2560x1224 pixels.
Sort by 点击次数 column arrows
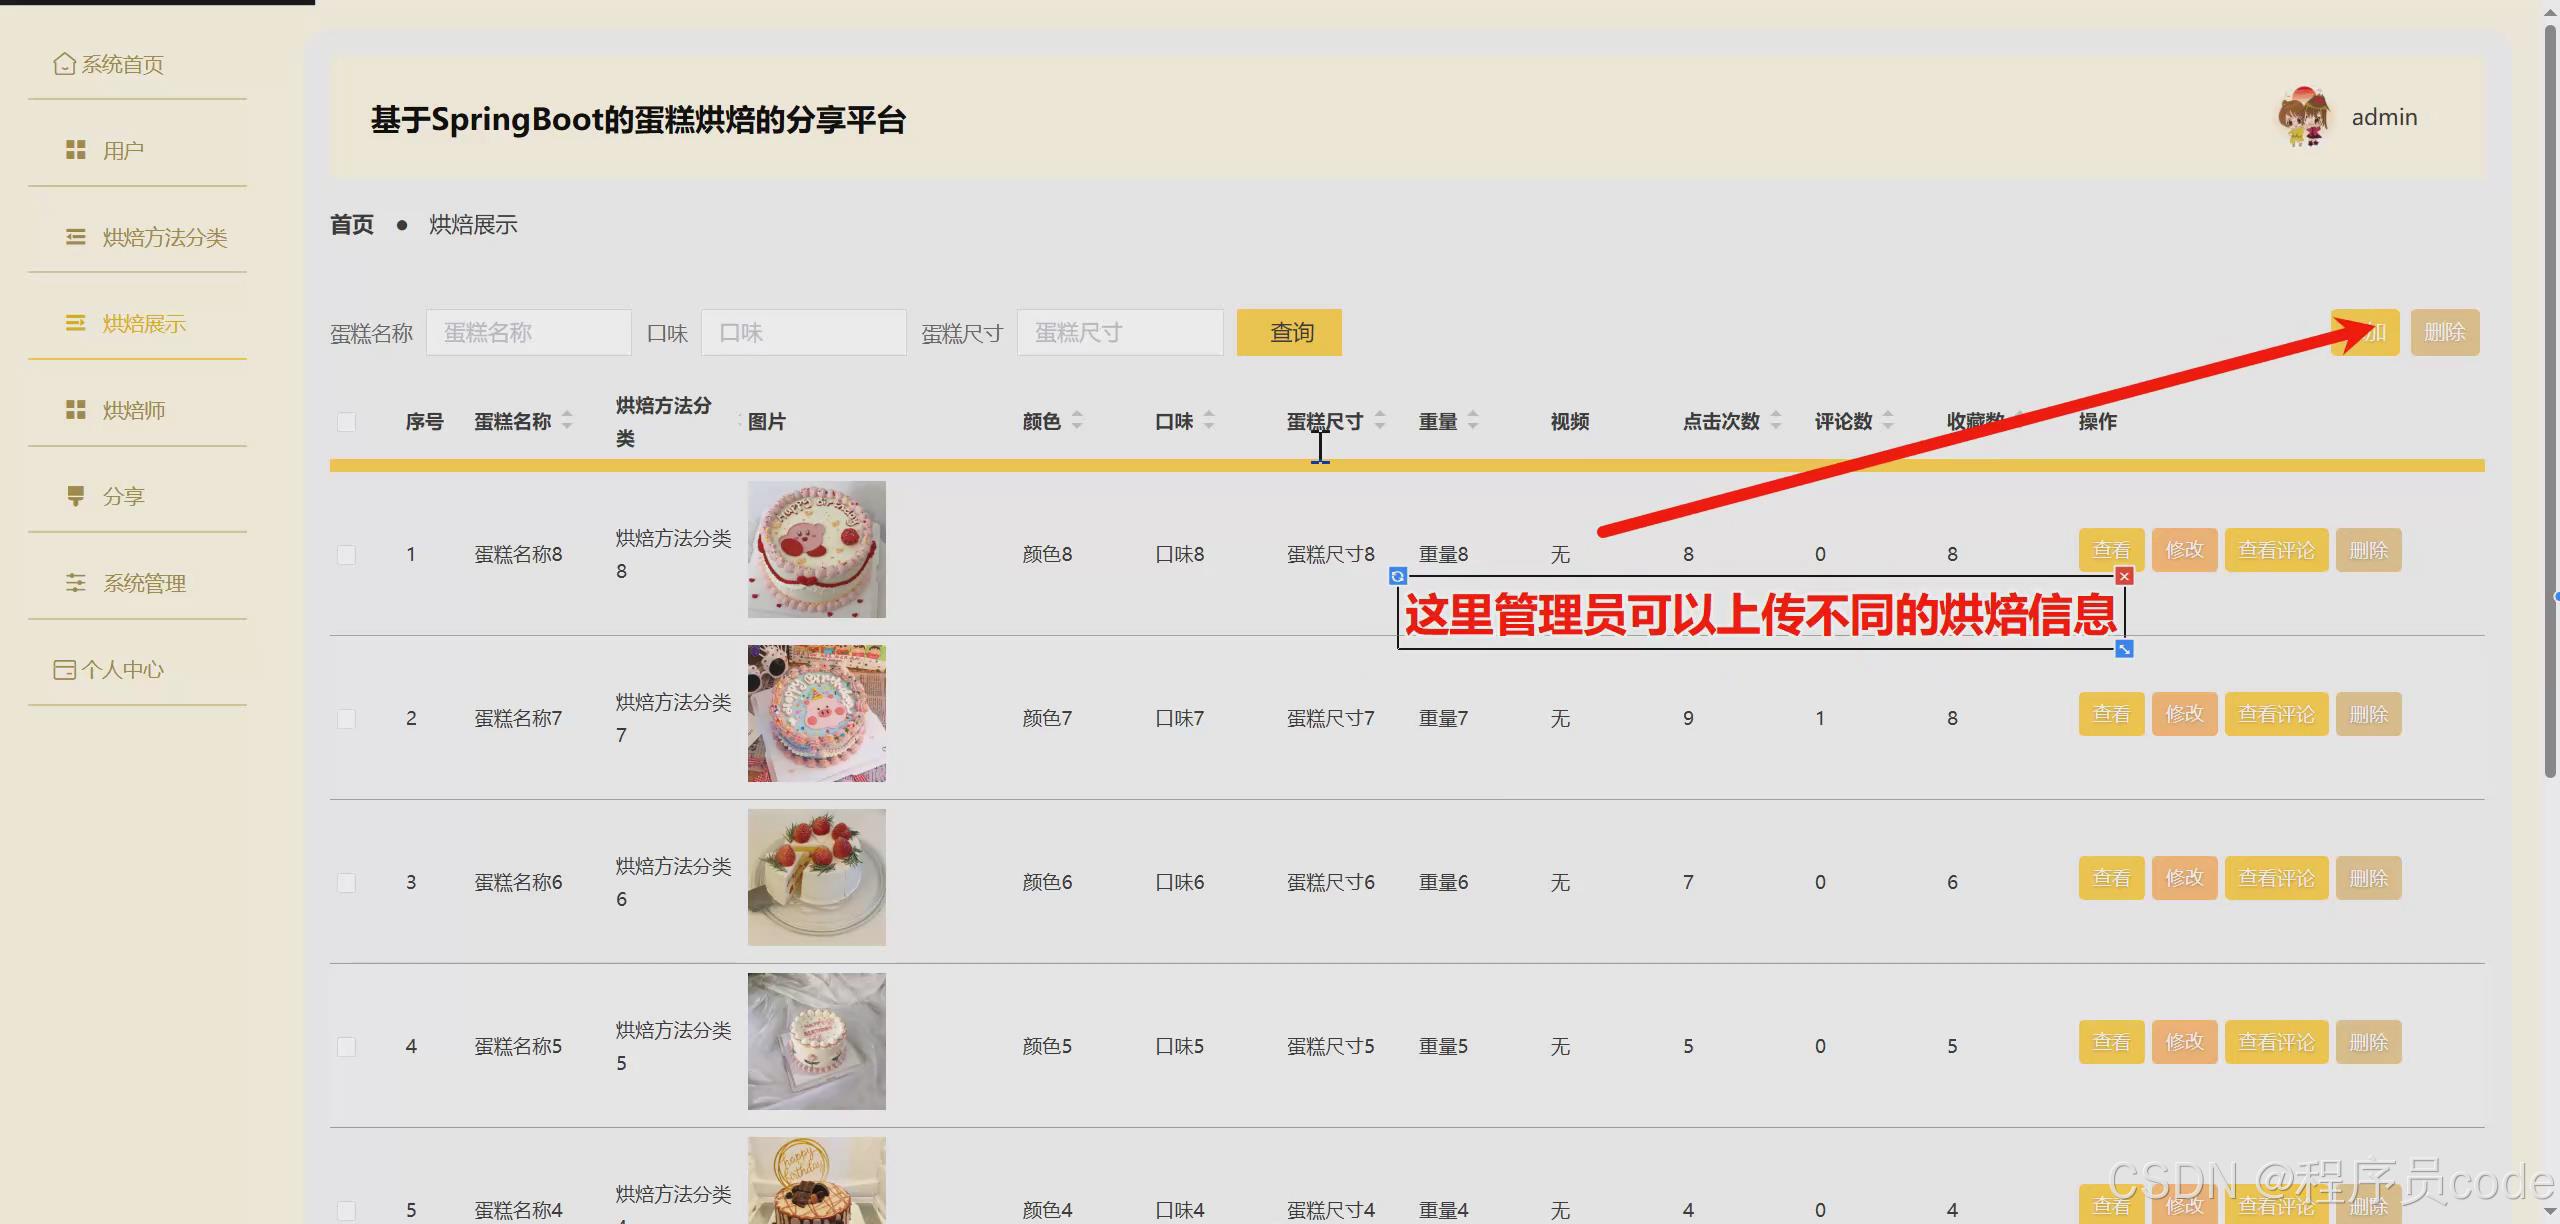[1776, 420]
